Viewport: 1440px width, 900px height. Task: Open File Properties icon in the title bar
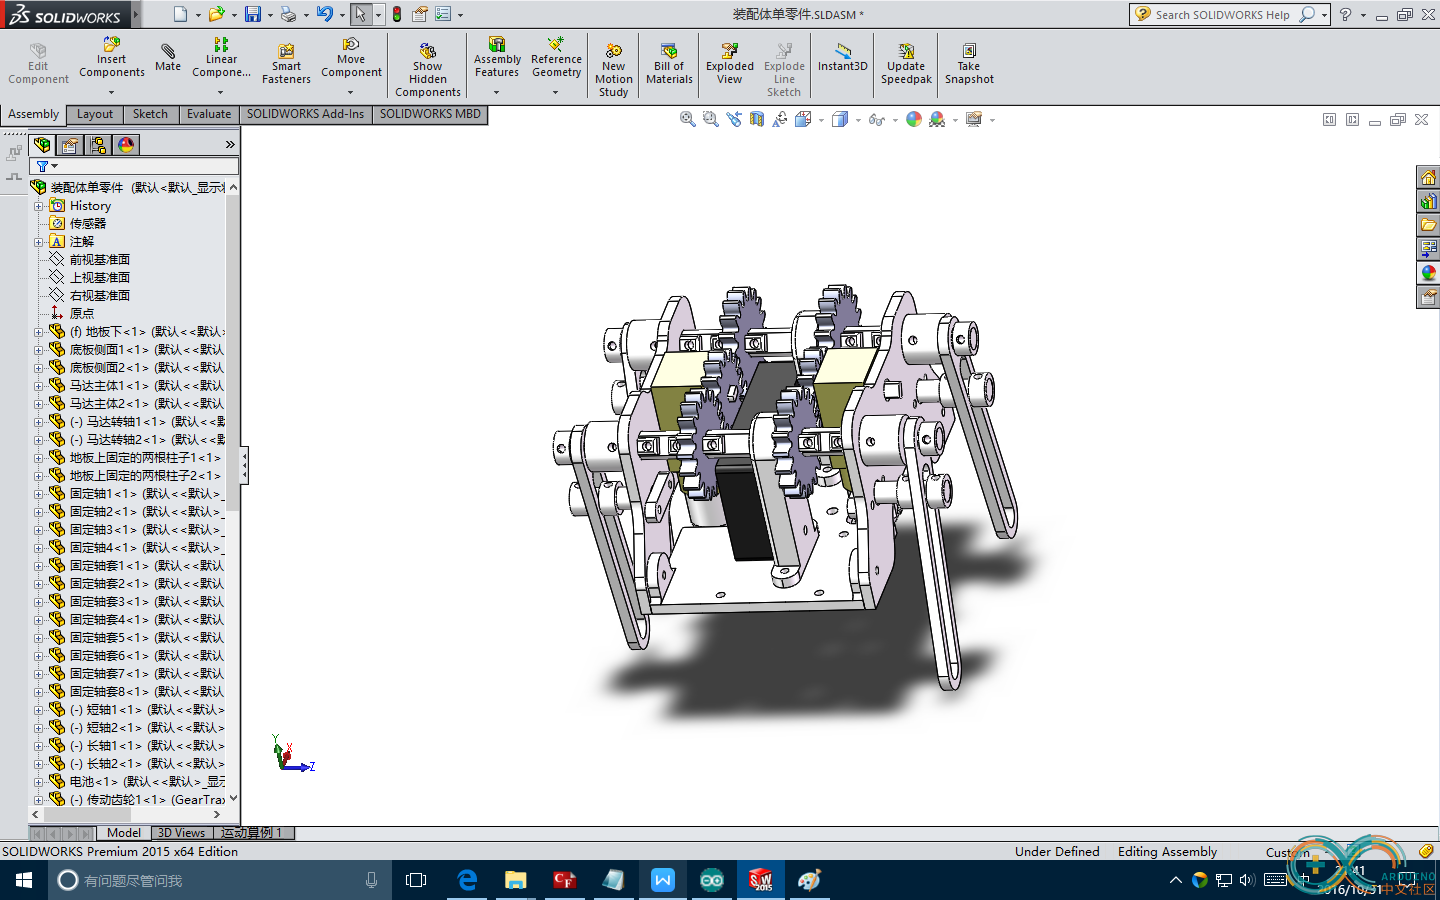point(420,14)
